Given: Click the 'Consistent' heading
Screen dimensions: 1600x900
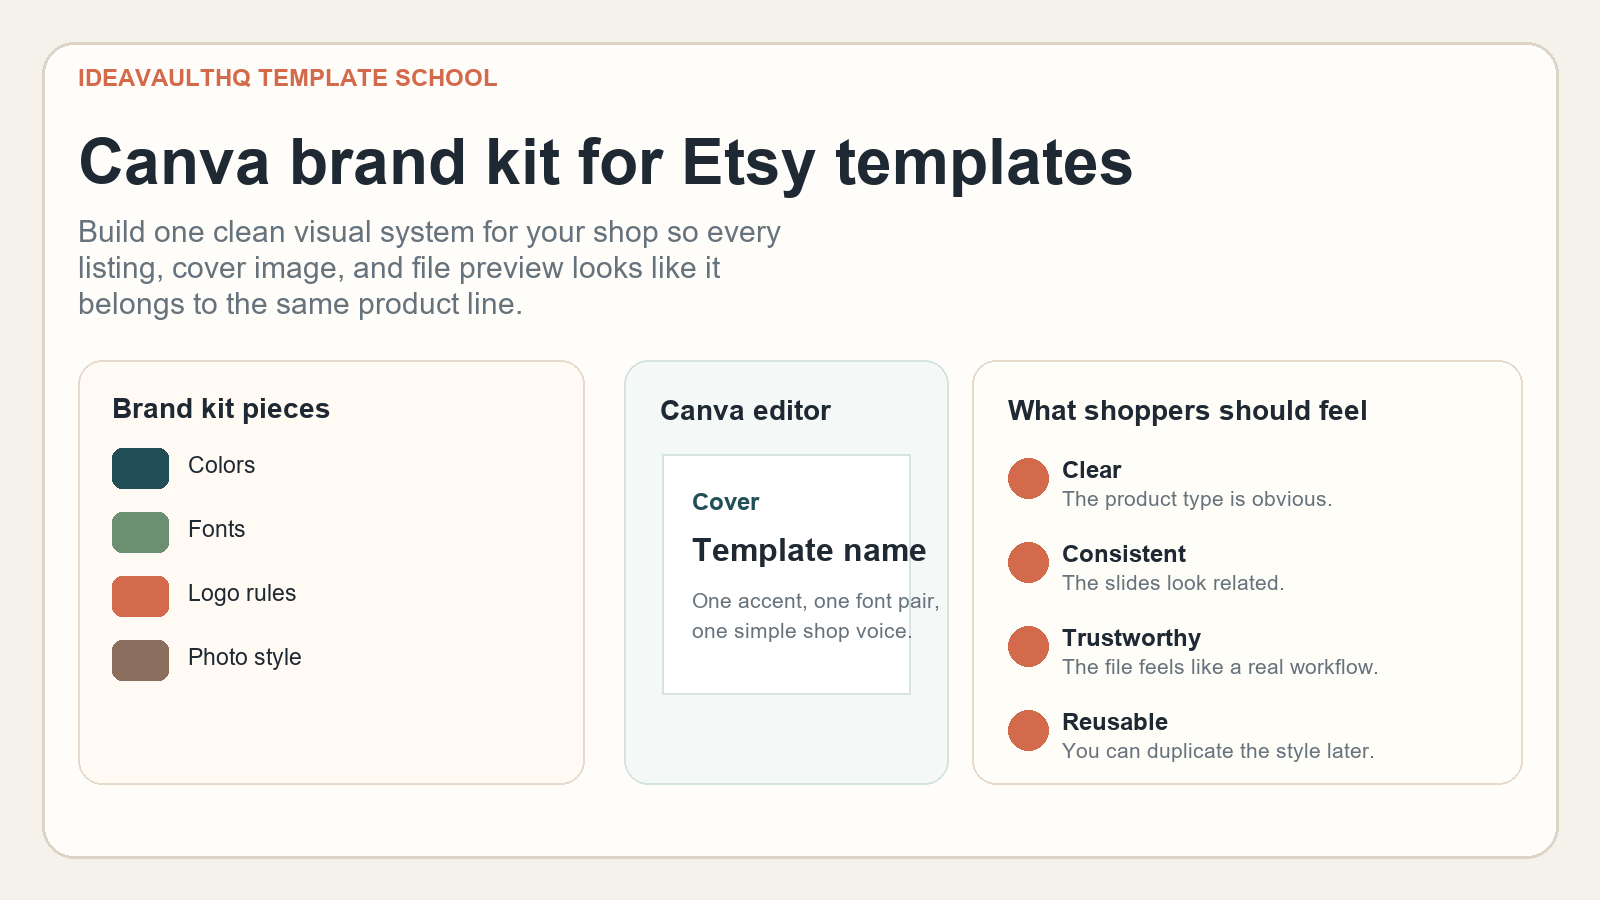Looking at the screenshot, I should coord(1124,554).
